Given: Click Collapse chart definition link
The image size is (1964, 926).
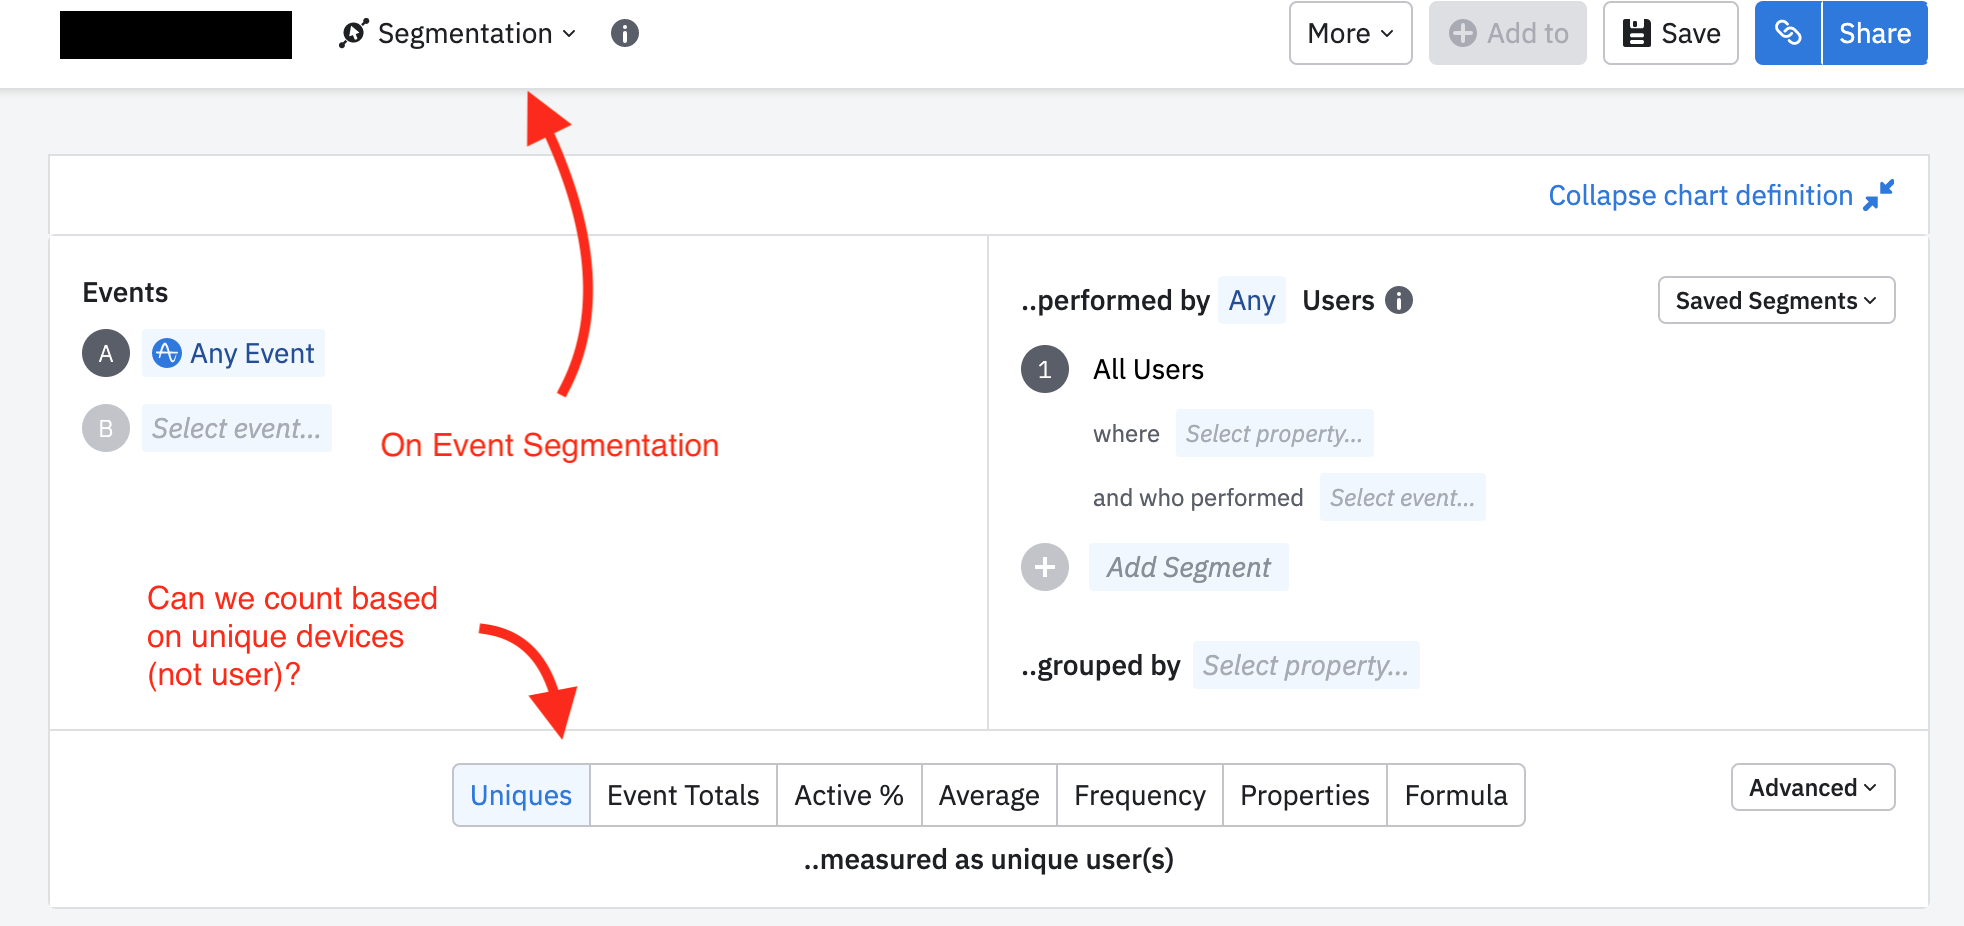Looking at the screenshot, I should tap(1700, 196).
